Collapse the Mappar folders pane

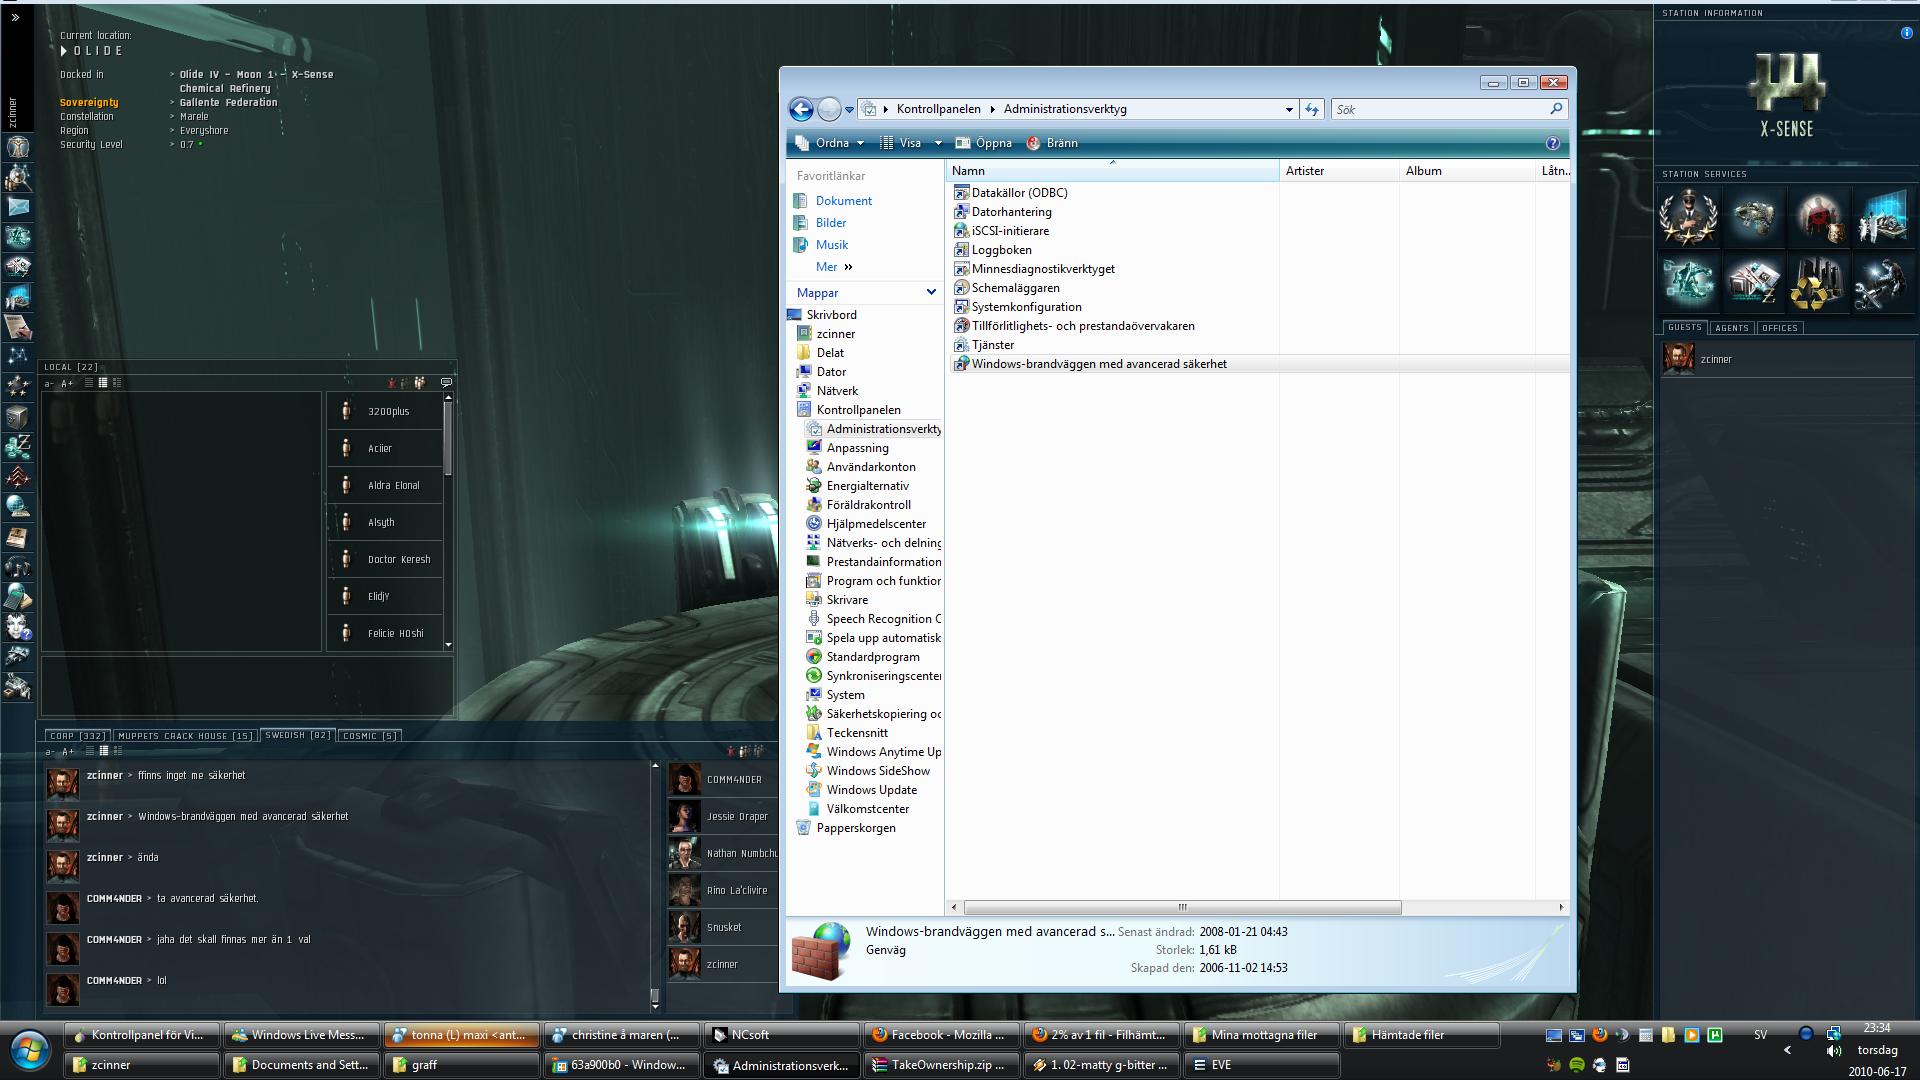pos(930,293)
